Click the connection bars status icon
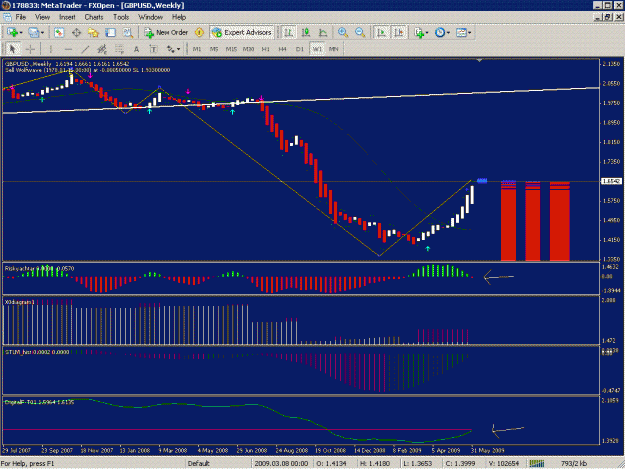The height and width of the screenshot is (469, 625). [x=537, y=463]
